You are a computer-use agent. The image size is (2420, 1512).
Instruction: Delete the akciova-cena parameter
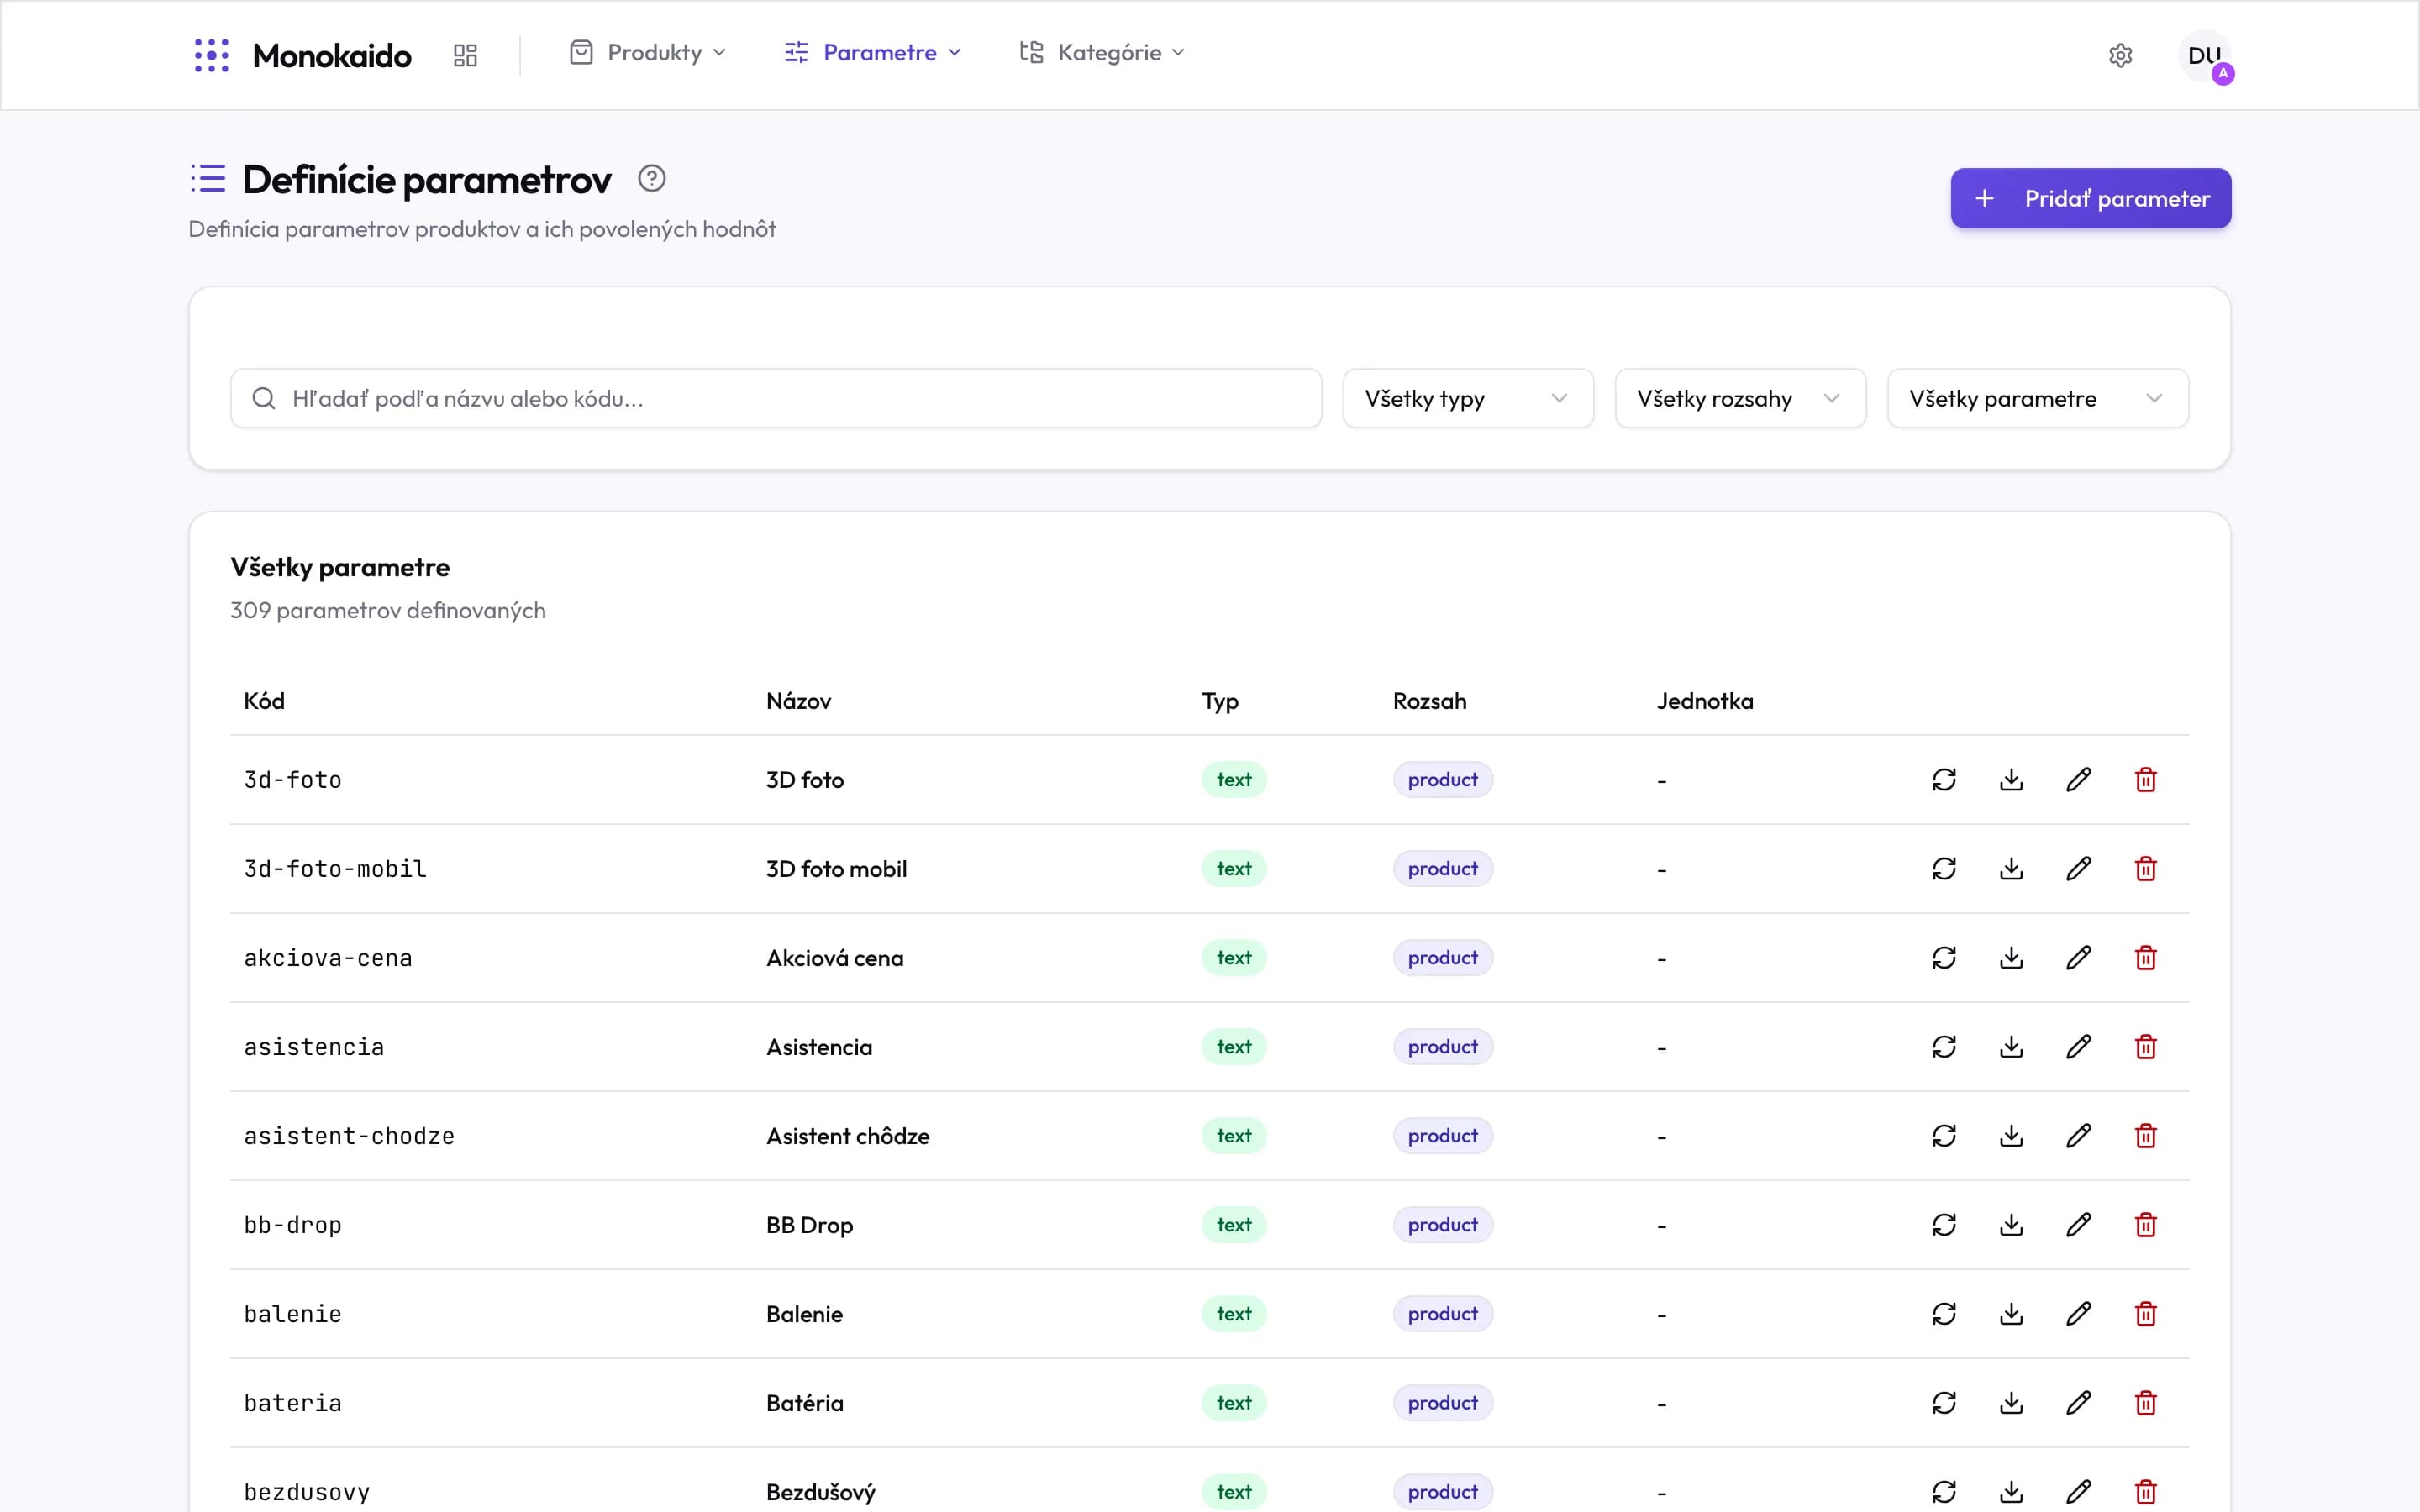tap(2145, 958)
